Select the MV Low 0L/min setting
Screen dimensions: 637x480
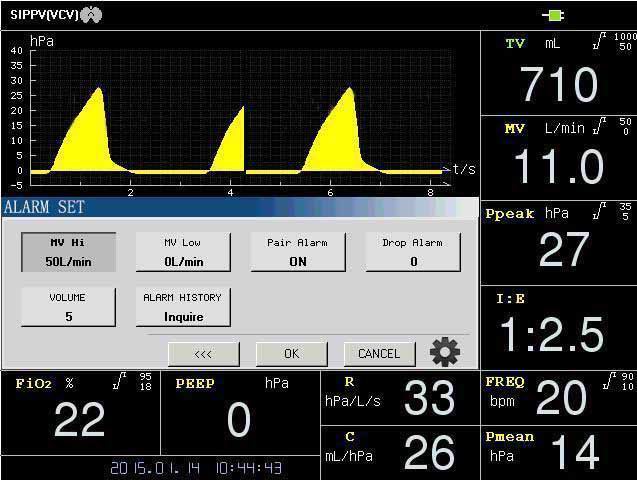(183, 252)
